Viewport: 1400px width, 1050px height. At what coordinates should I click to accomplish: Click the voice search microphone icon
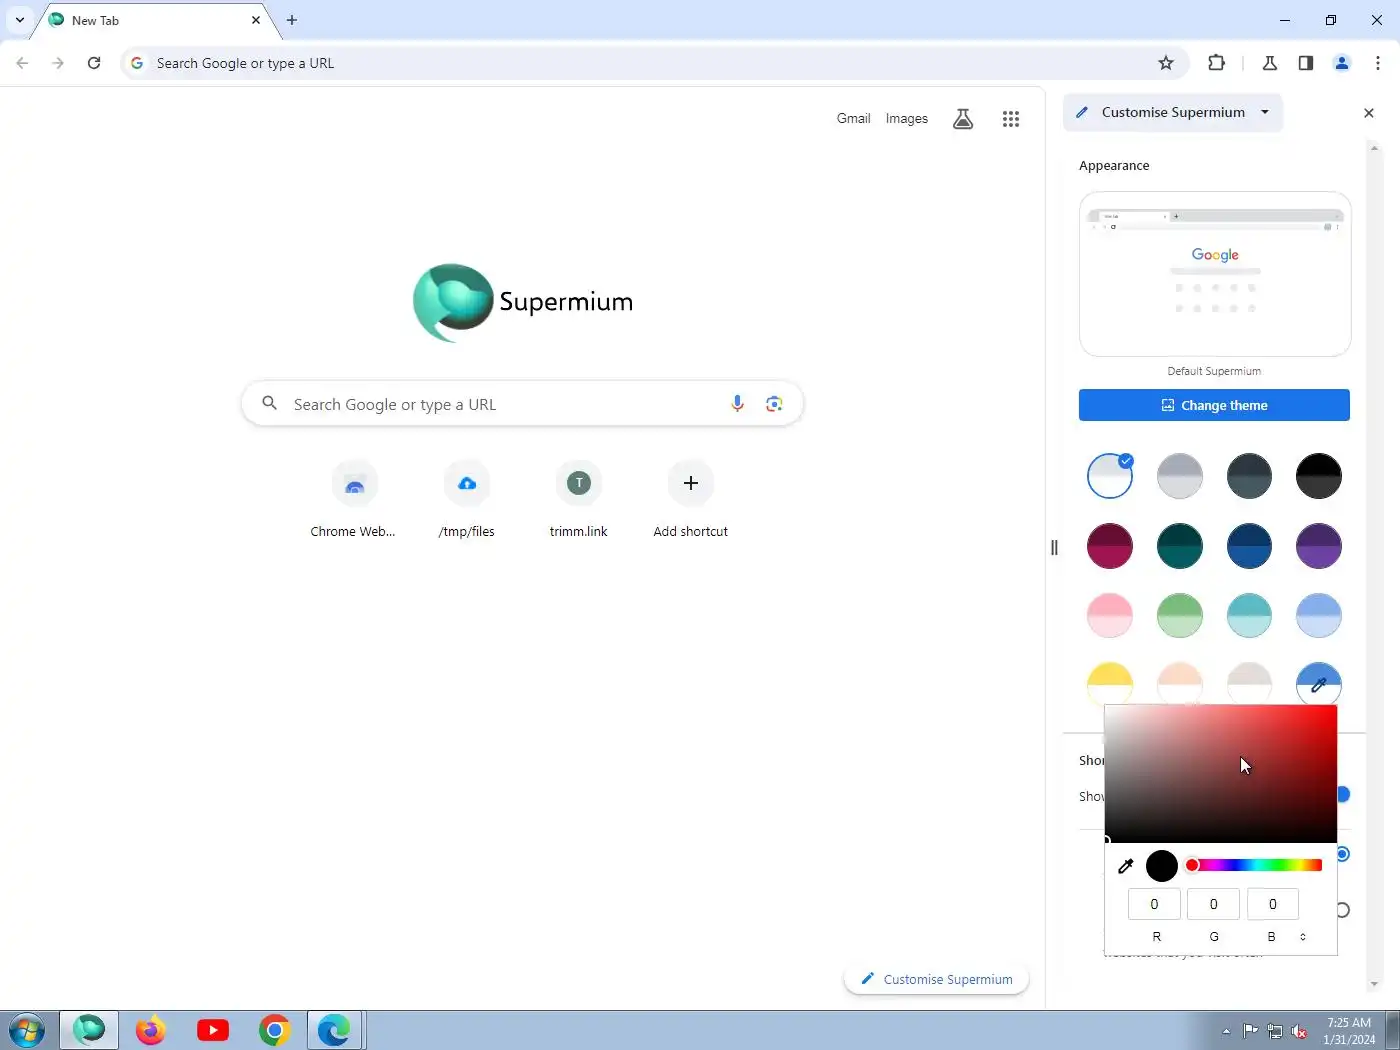click(x=737, y=404)
